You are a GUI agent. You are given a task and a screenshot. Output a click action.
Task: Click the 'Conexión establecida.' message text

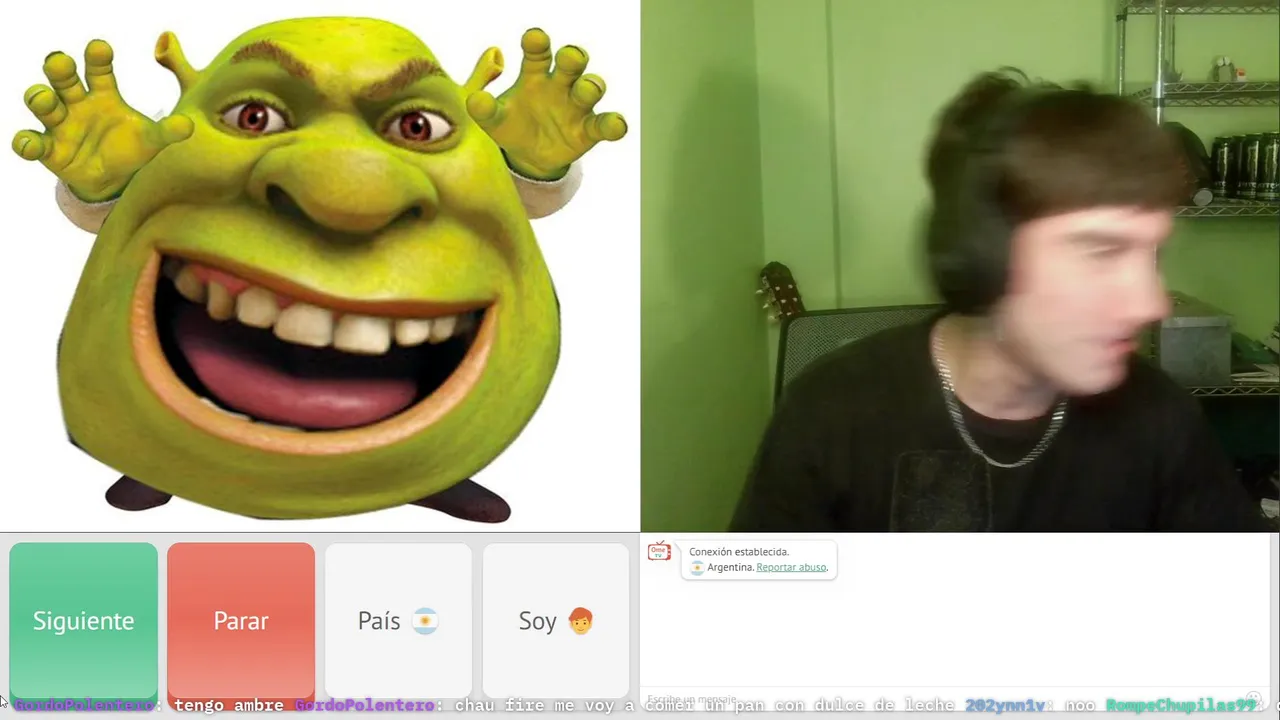click(739, 552)
